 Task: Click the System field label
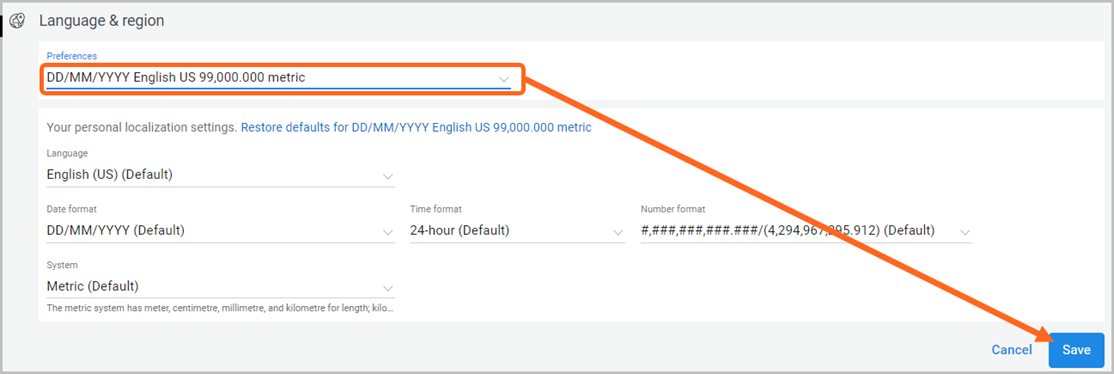click(62, 265)
